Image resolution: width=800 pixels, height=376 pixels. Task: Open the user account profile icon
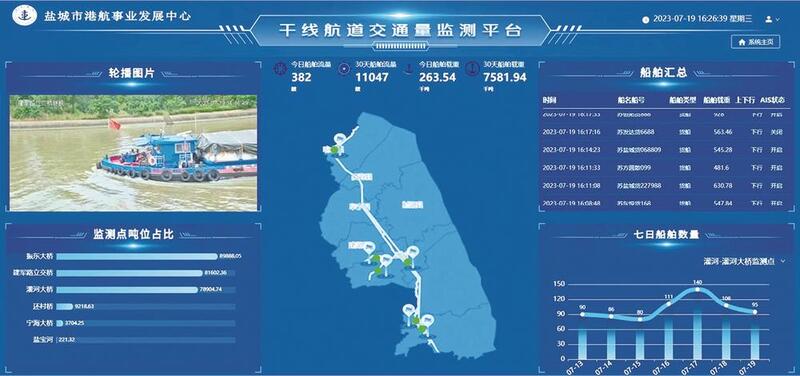coord(768,19)
